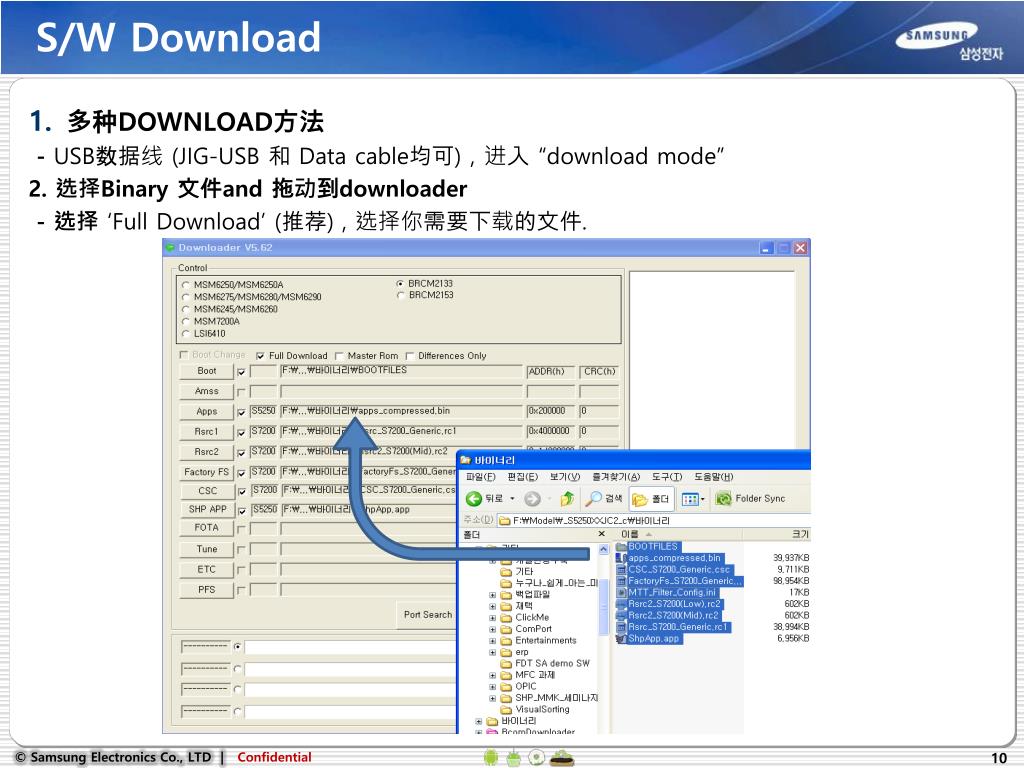This screenshot has width=1024, height=768.
Task: Select the Rsrc2_S7200(Mid).rc2 file icon
Action: point(621,615)
